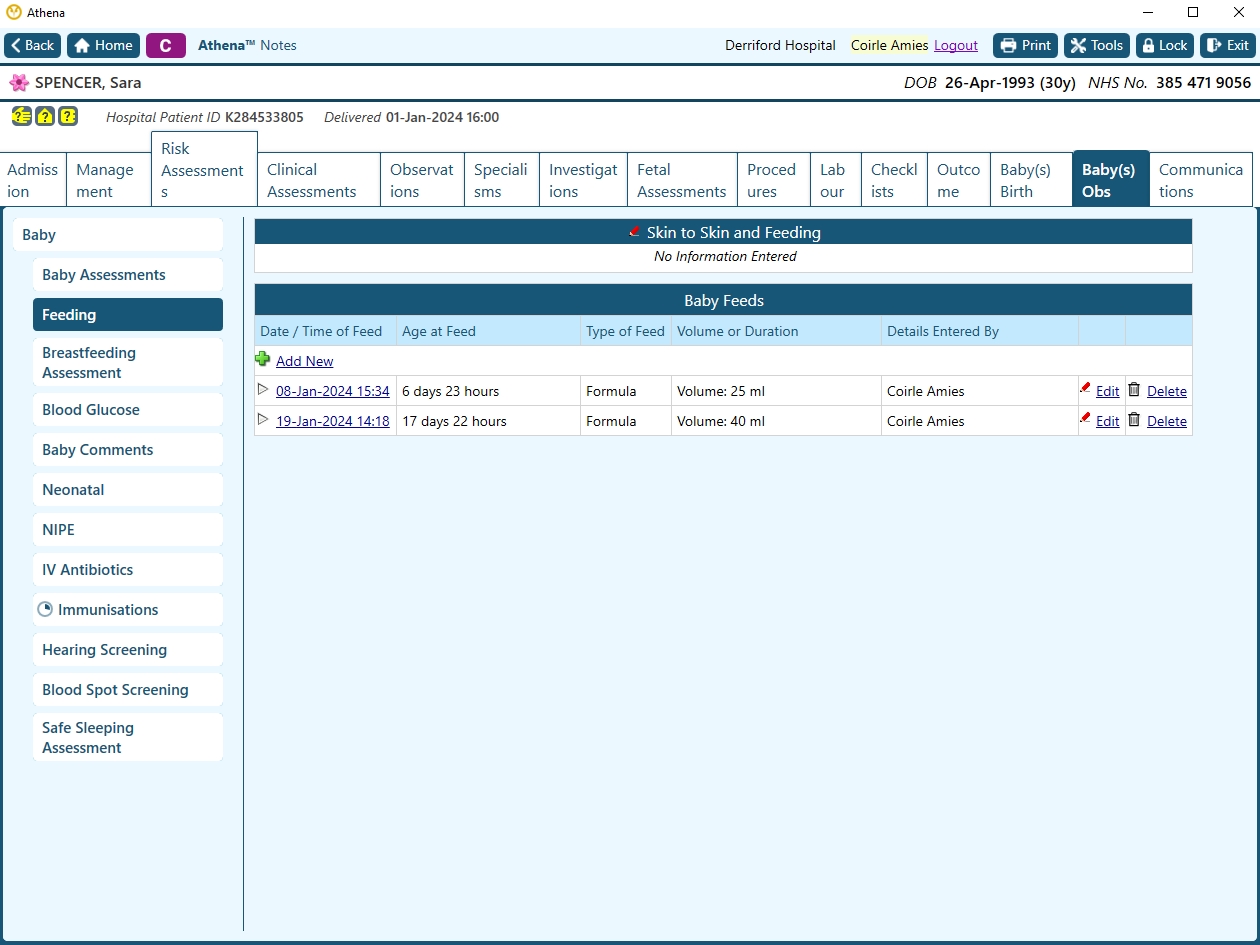Open the Specialisms tab

pos(502,180)
